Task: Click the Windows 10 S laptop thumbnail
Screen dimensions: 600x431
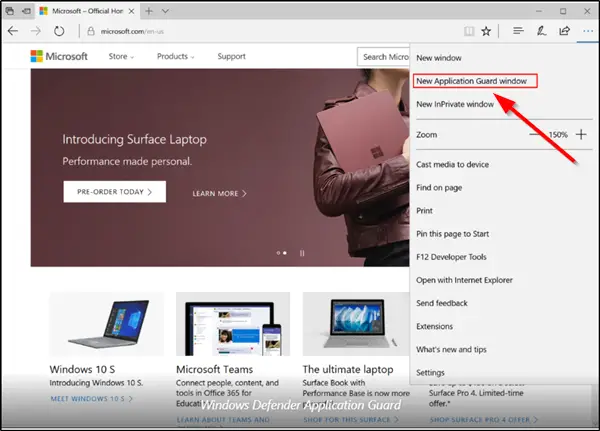Action: click(x=107, y=324)
